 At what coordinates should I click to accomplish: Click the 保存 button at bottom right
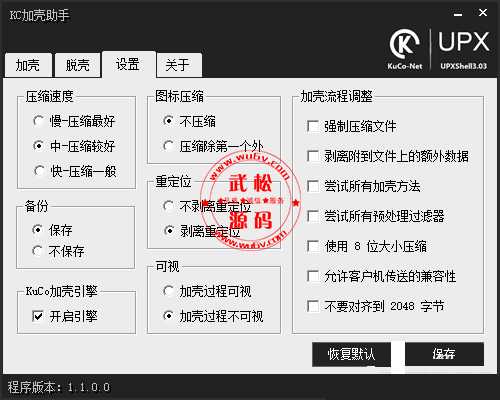pyautogui.click(x=444, y=354)
